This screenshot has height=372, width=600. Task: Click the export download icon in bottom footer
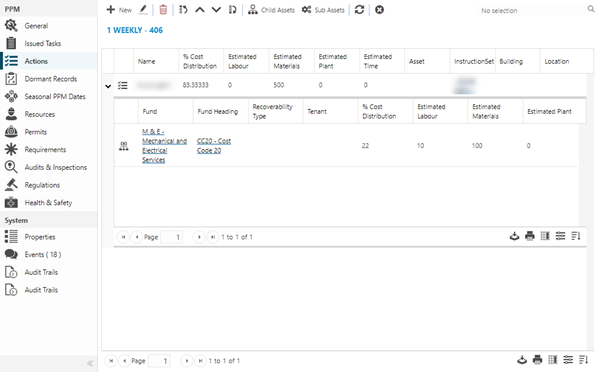coord(522,360)
